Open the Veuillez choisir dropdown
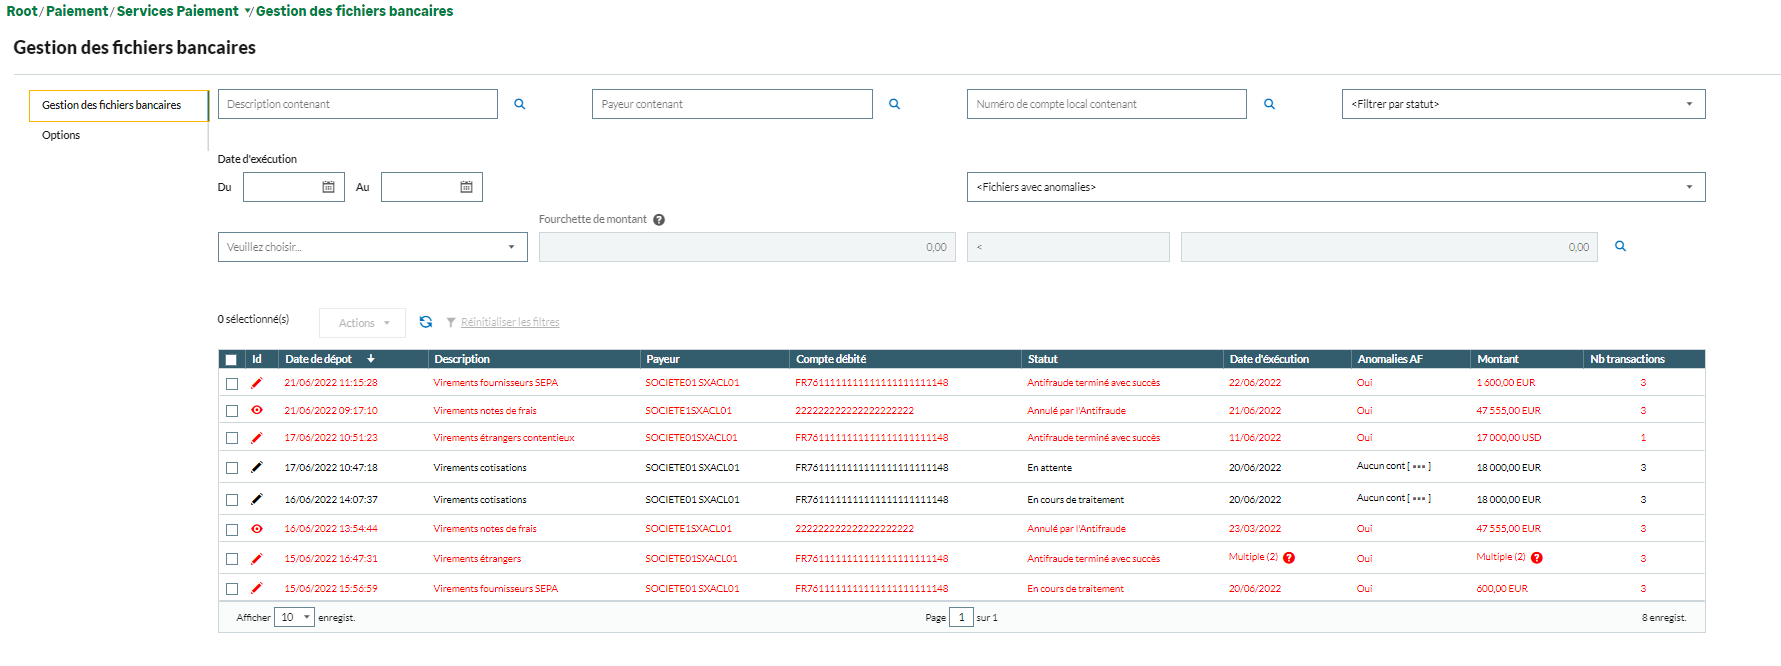Viewport: 1781px width, 666px height. point(372,247)
